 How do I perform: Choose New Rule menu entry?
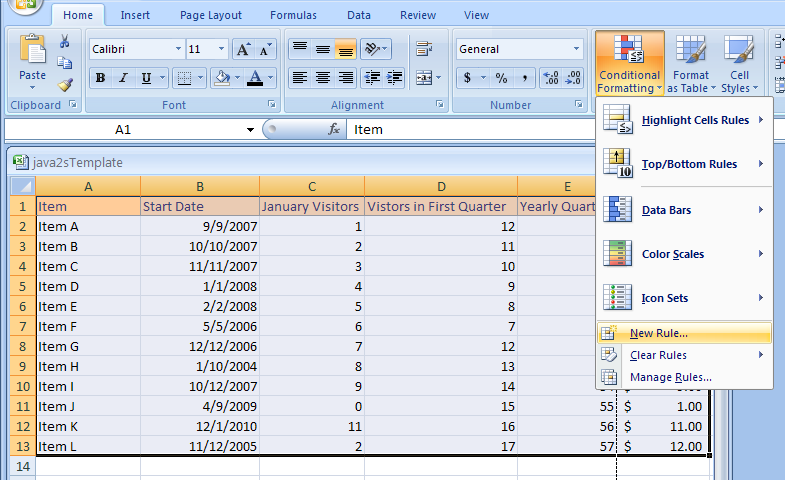click(684, 333)
